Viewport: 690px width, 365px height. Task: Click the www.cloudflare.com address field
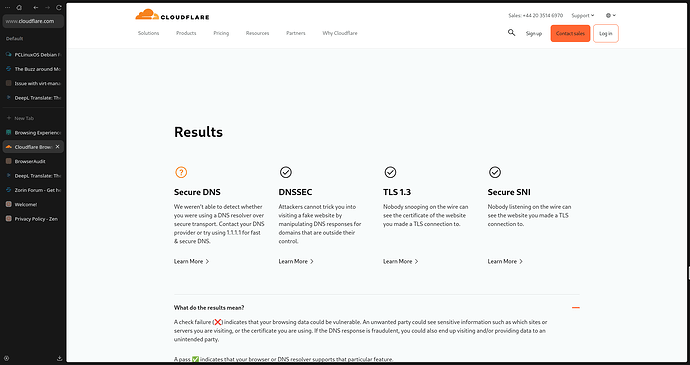point(33,21)
